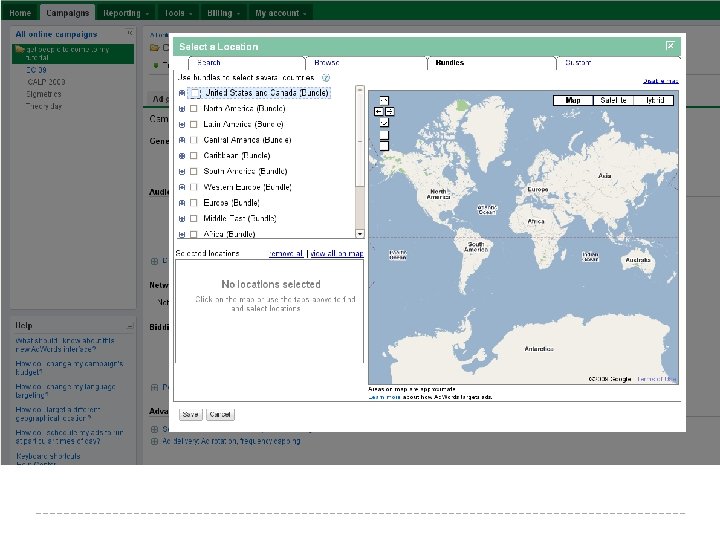
Task: Expand the United States and Canada bundle
Action: [182, 93]
